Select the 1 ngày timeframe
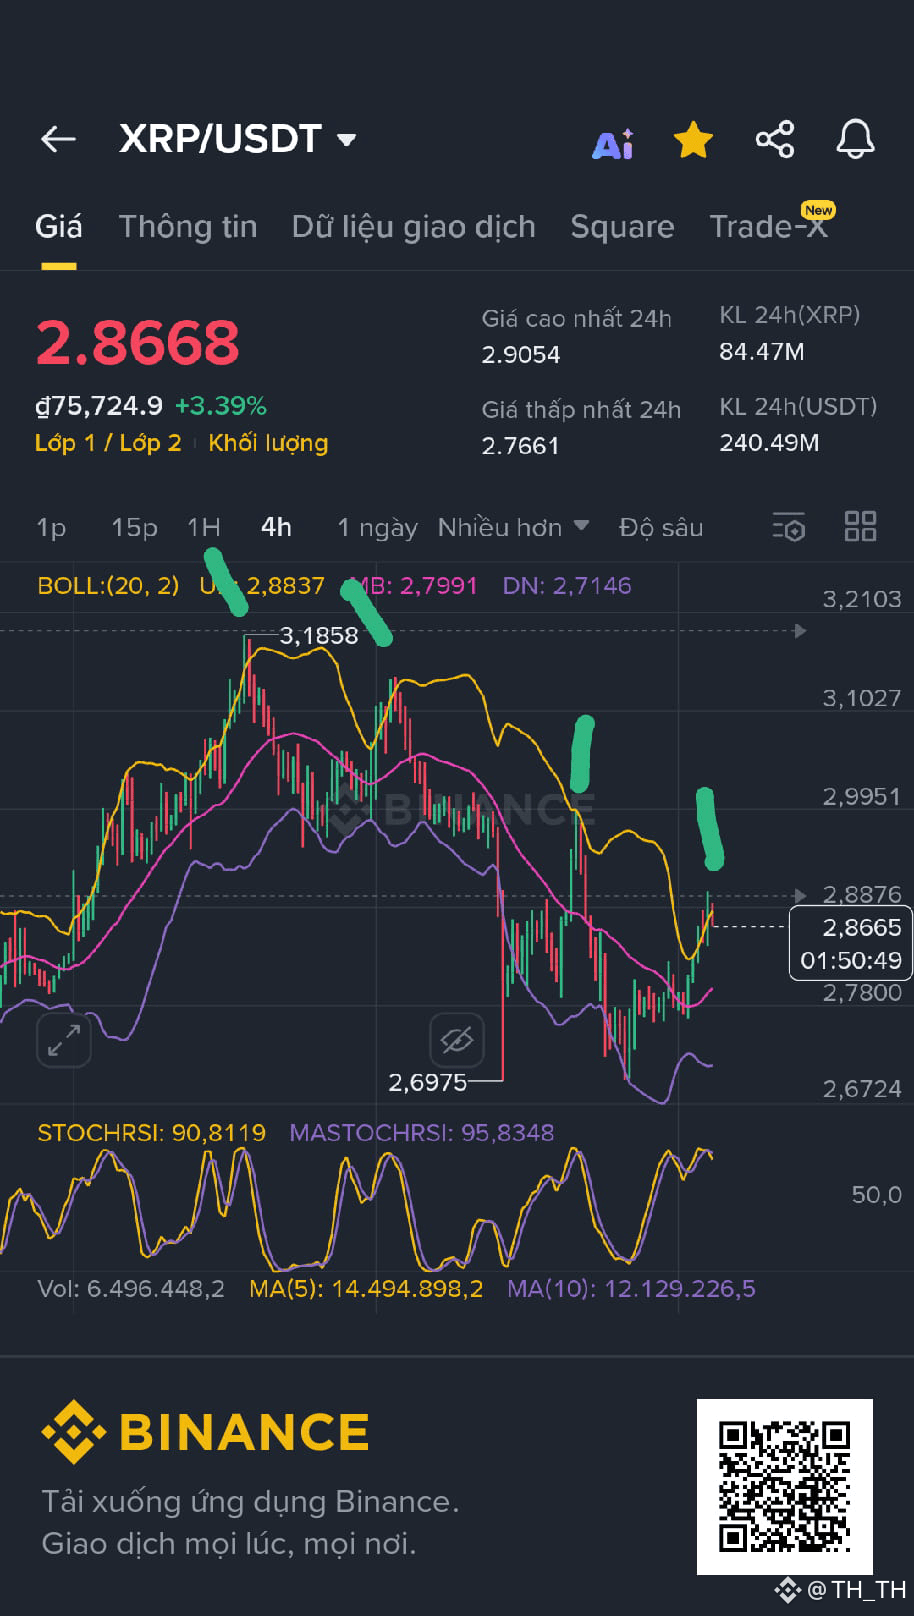This screenshot has width=914, height=1616. (377, 527)
